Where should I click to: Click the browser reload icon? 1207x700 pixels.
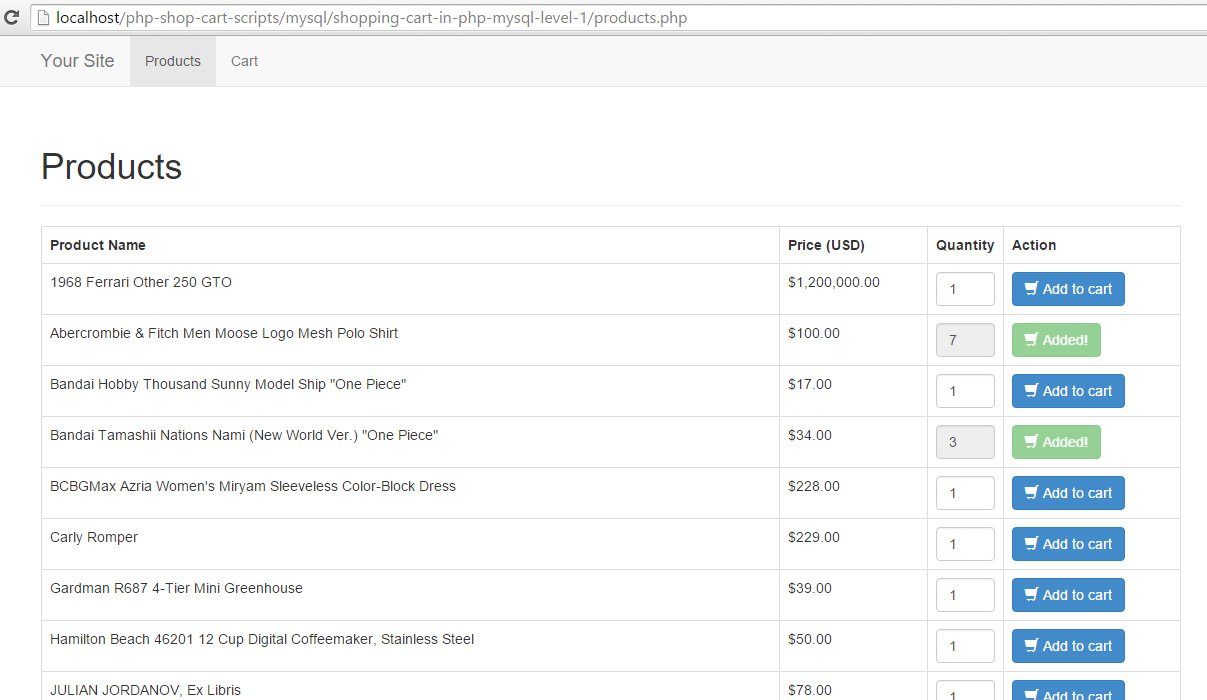click(x=12, y=17)
